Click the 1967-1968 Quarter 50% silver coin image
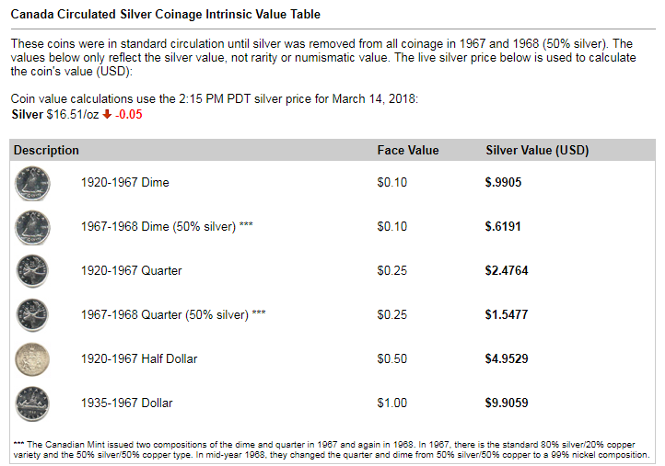The width and height of the screenshot is (665, 466). tap(32, 315)
